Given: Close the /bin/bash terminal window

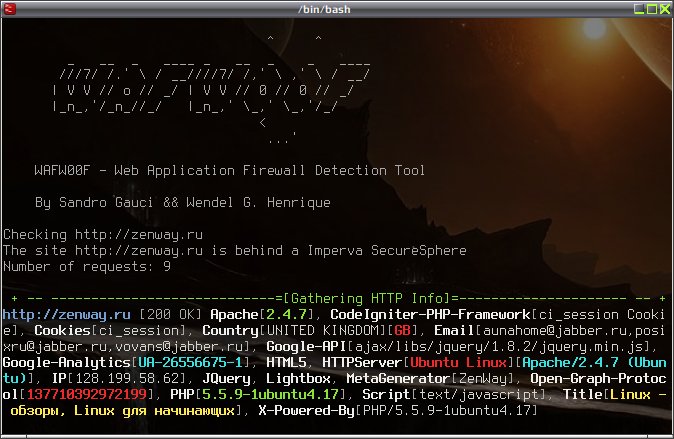Looking at the screenshot, I should [x=665, y=9].
